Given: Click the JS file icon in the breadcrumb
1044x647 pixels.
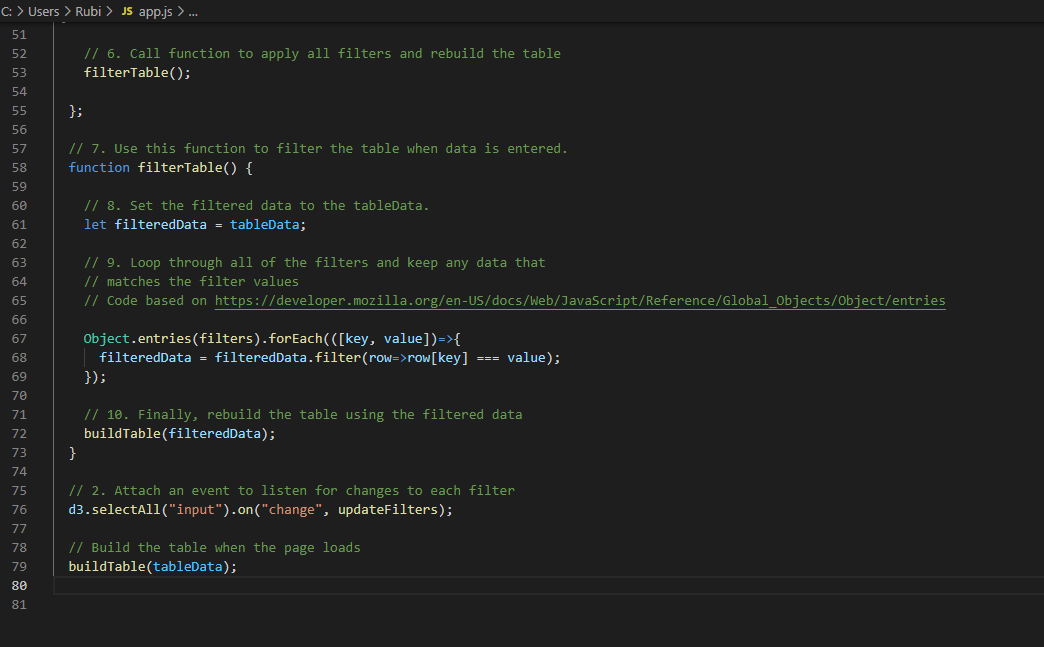Looking at the screenshot, I should (x=126, y=11).
